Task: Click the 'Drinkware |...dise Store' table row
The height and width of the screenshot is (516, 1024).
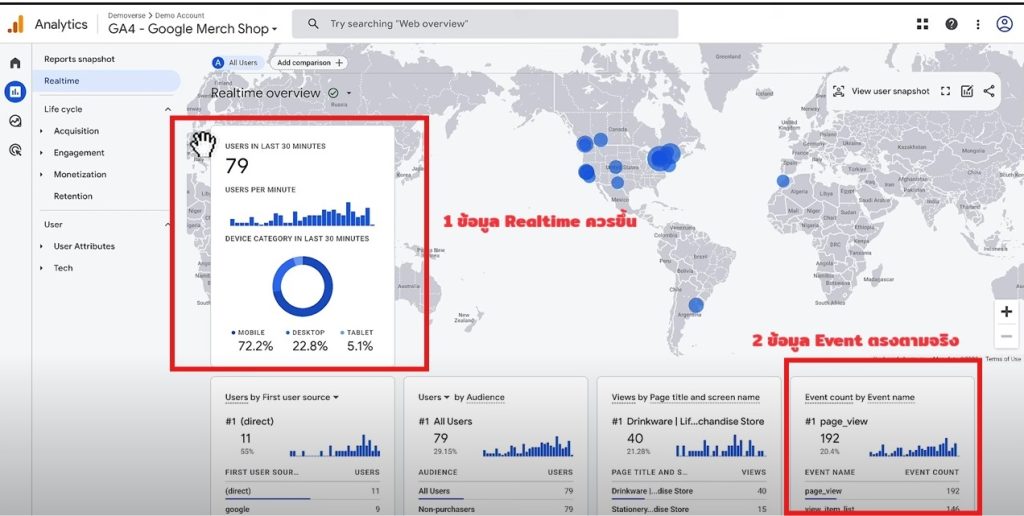Action: pos(689,491)
